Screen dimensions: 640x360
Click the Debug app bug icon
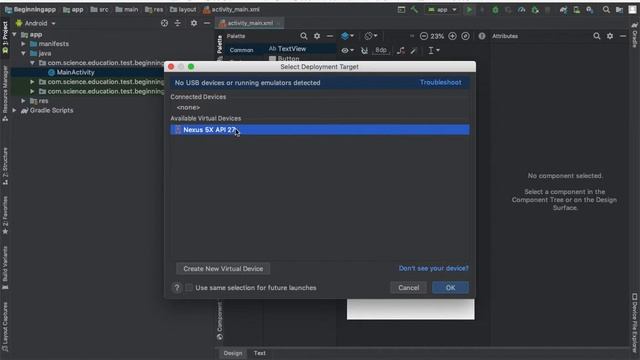tap(495, 10)
